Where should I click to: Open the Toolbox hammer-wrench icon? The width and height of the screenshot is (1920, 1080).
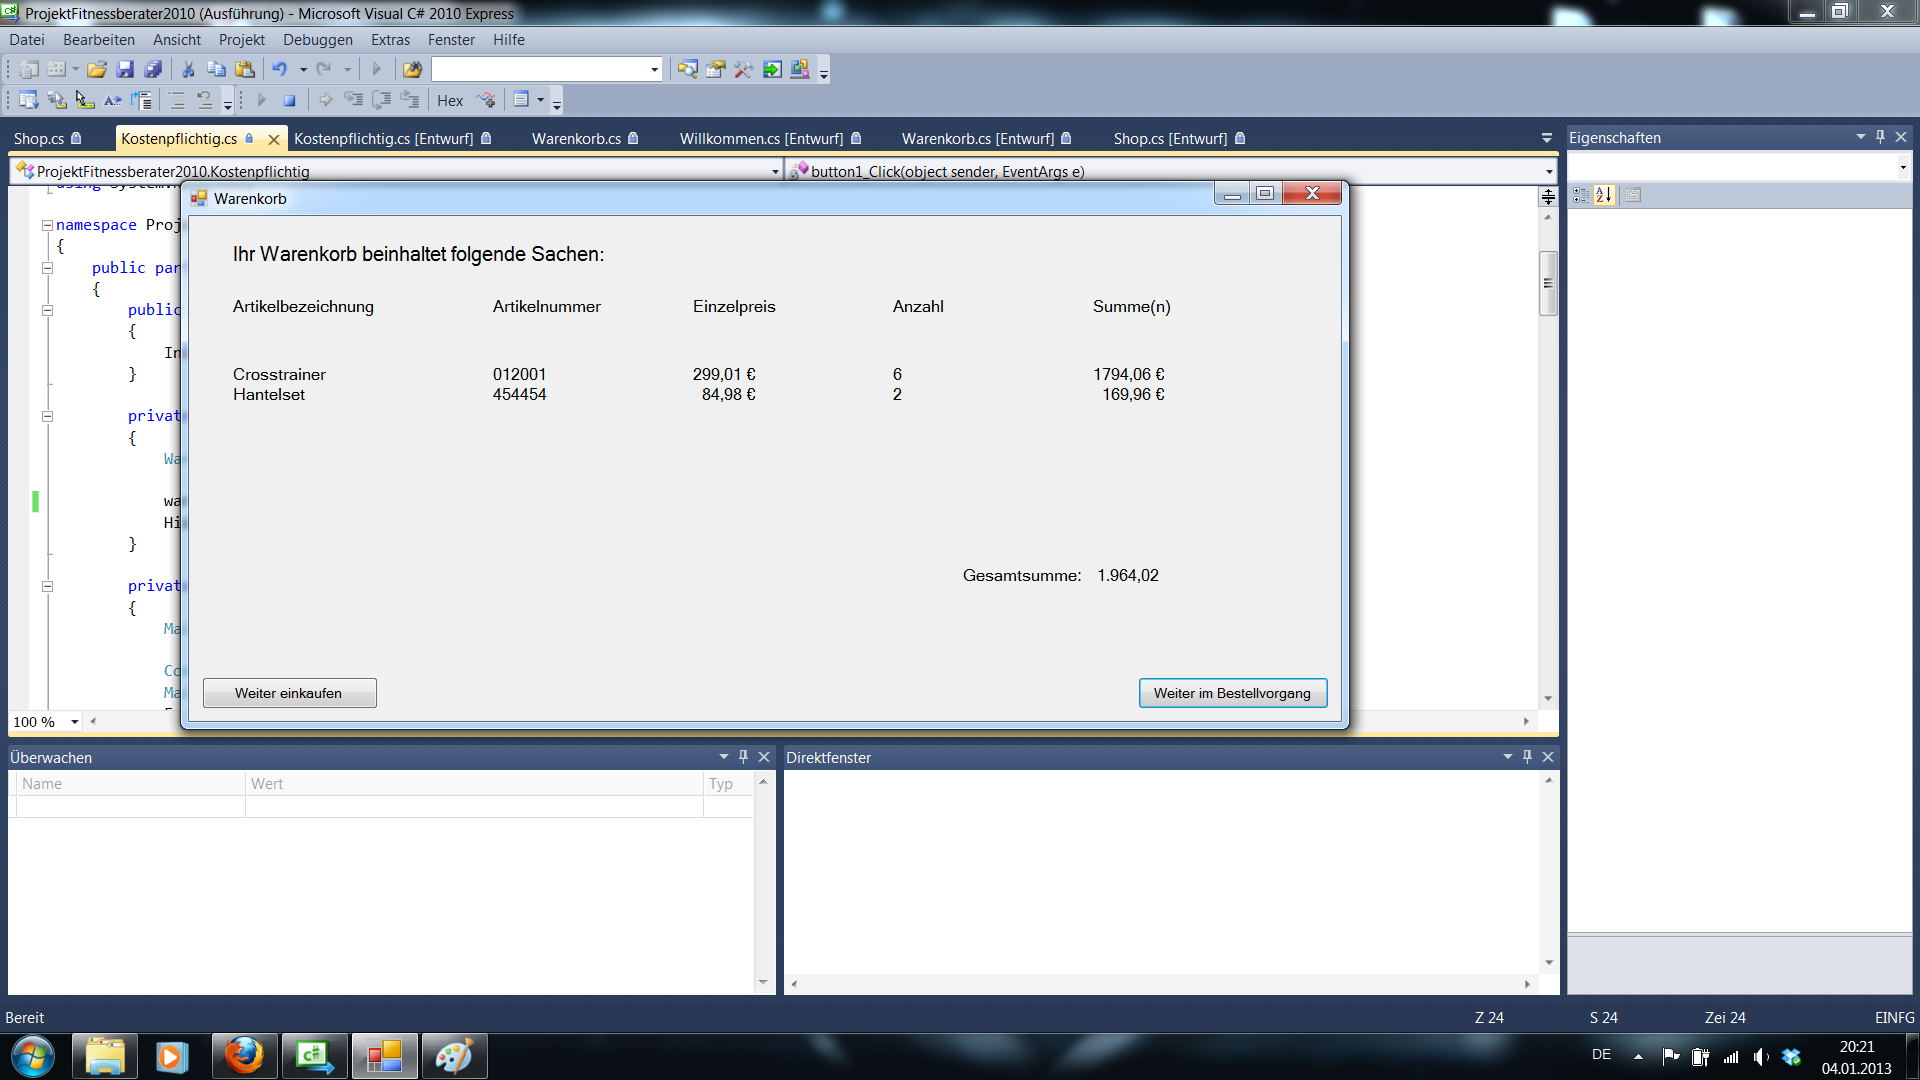coord(743,70)
